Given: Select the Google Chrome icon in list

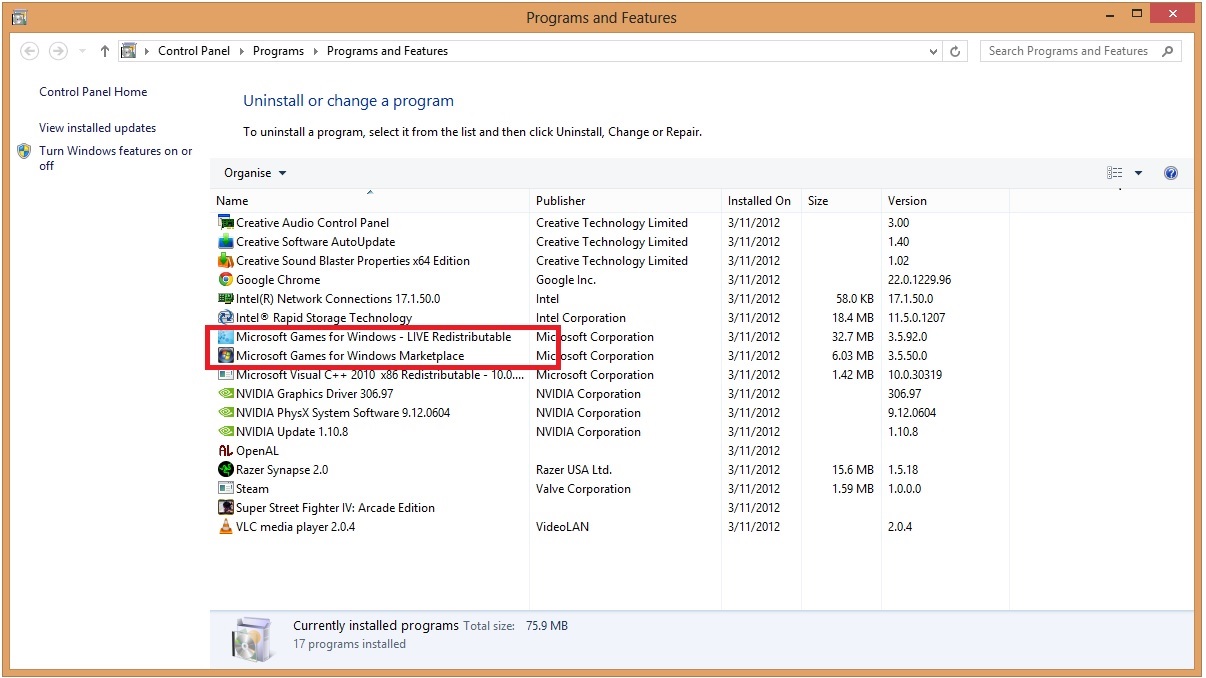Looking at the screenshot, I should pos(225,280).
